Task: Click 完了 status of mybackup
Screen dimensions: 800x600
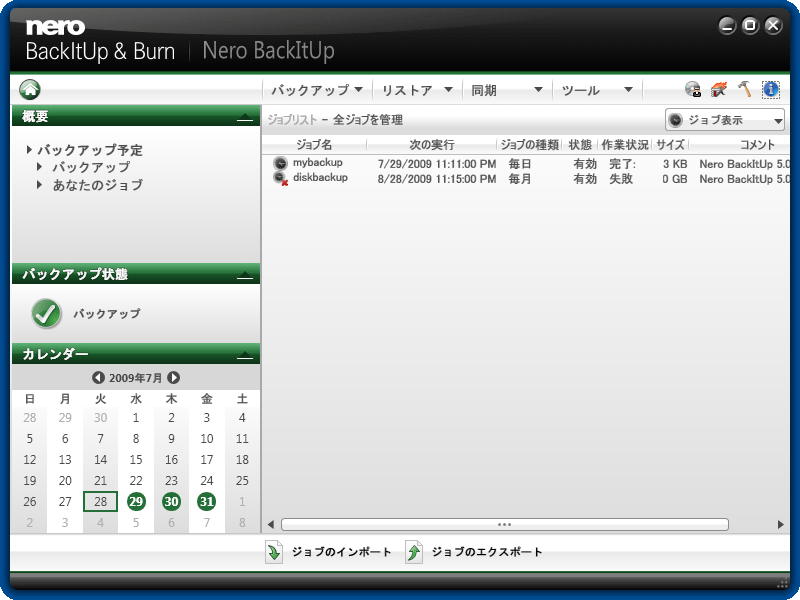Action: (x=622, y=164)
